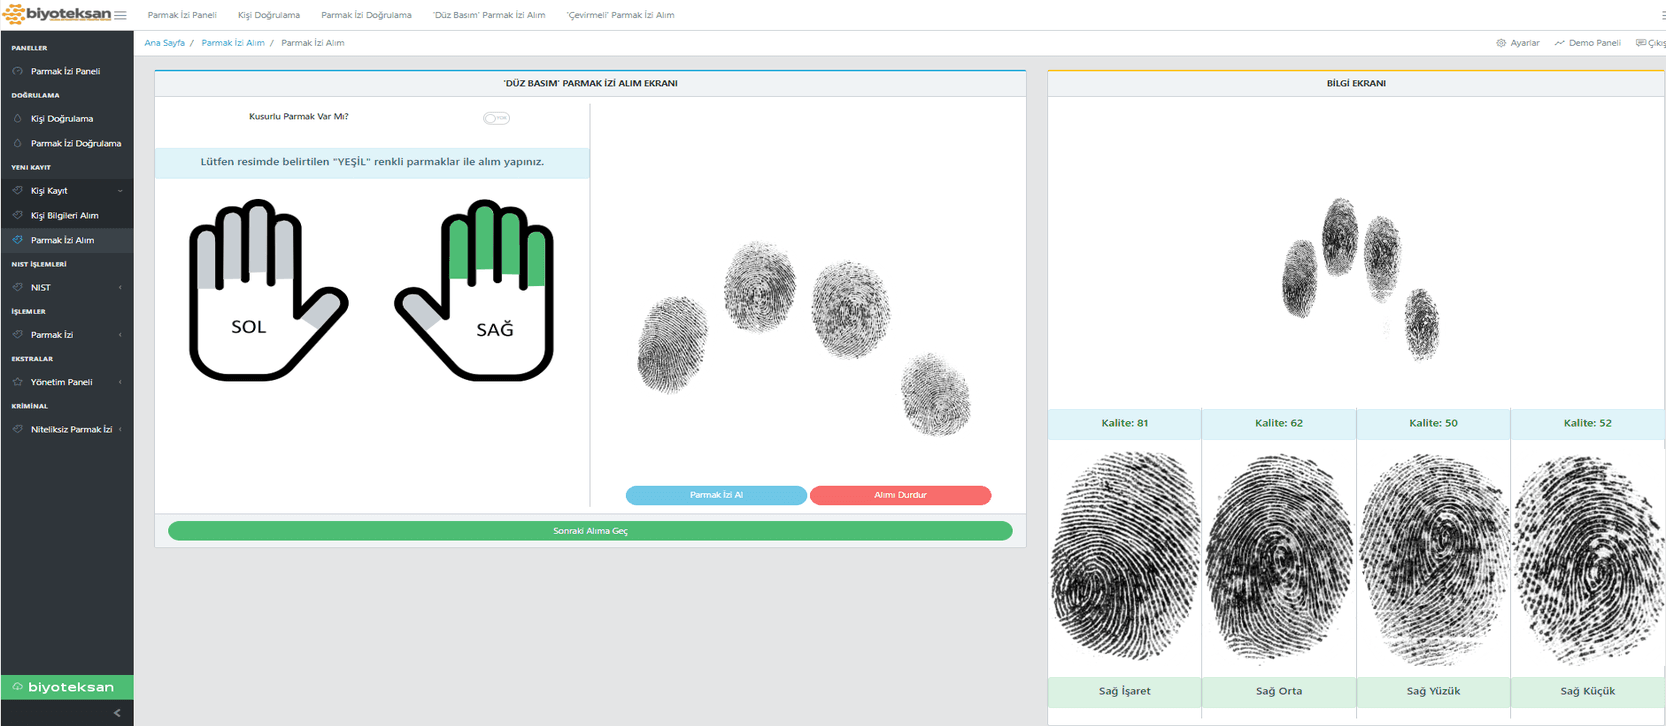Click the Sağ Küçük finger name label
The width and height of the screenshot is (1666, 726).
pos(1587,691)
